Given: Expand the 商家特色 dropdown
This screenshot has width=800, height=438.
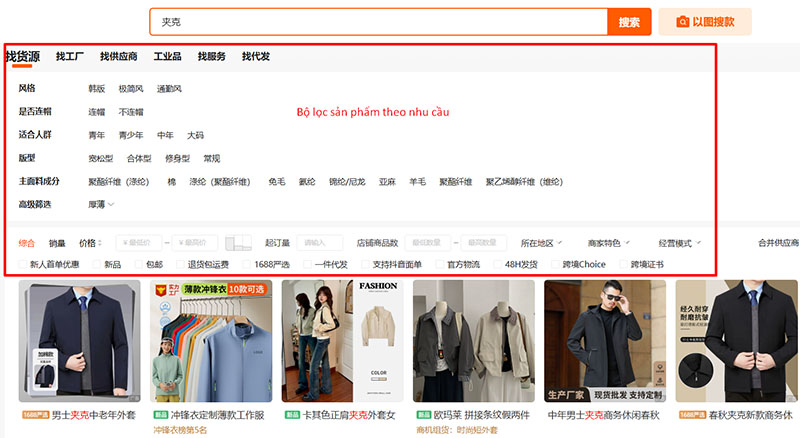Looking at the screenshot, I should coord(608,243).
